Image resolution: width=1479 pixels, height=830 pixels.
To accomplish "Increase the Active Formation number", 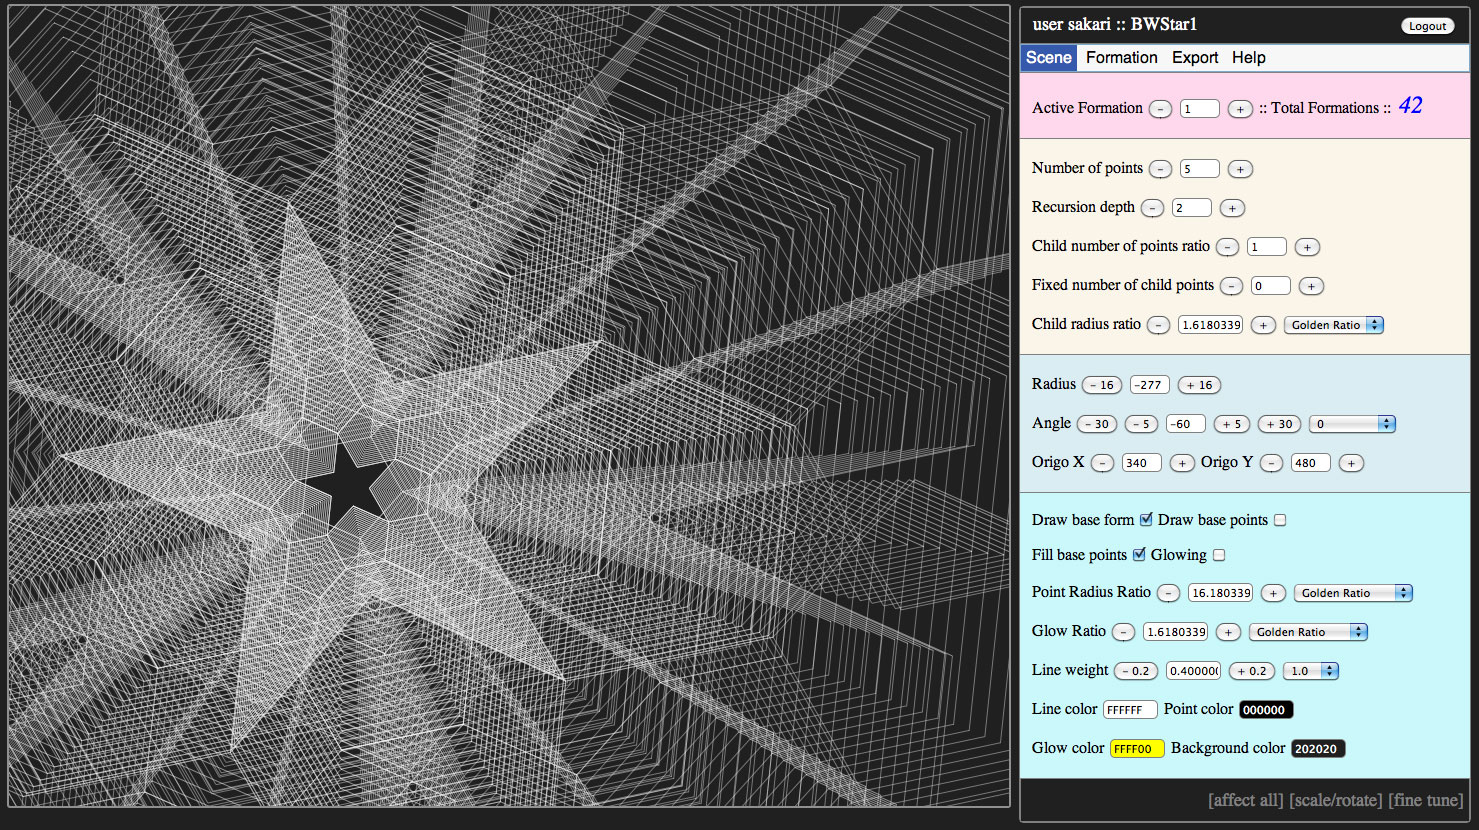I will (1240, 109).
